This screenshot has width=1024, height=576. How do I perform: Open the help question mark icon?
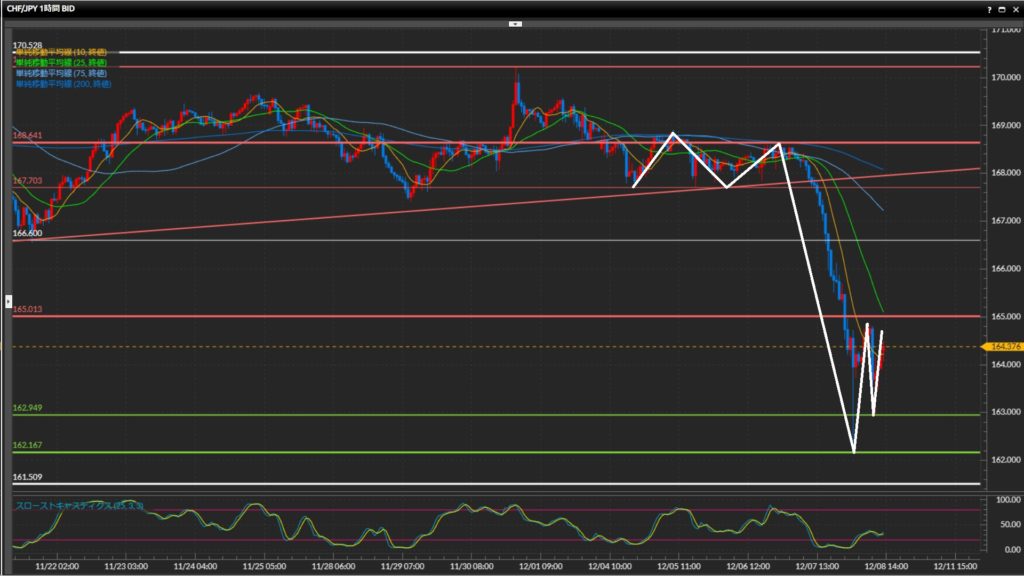click(989, 8)
